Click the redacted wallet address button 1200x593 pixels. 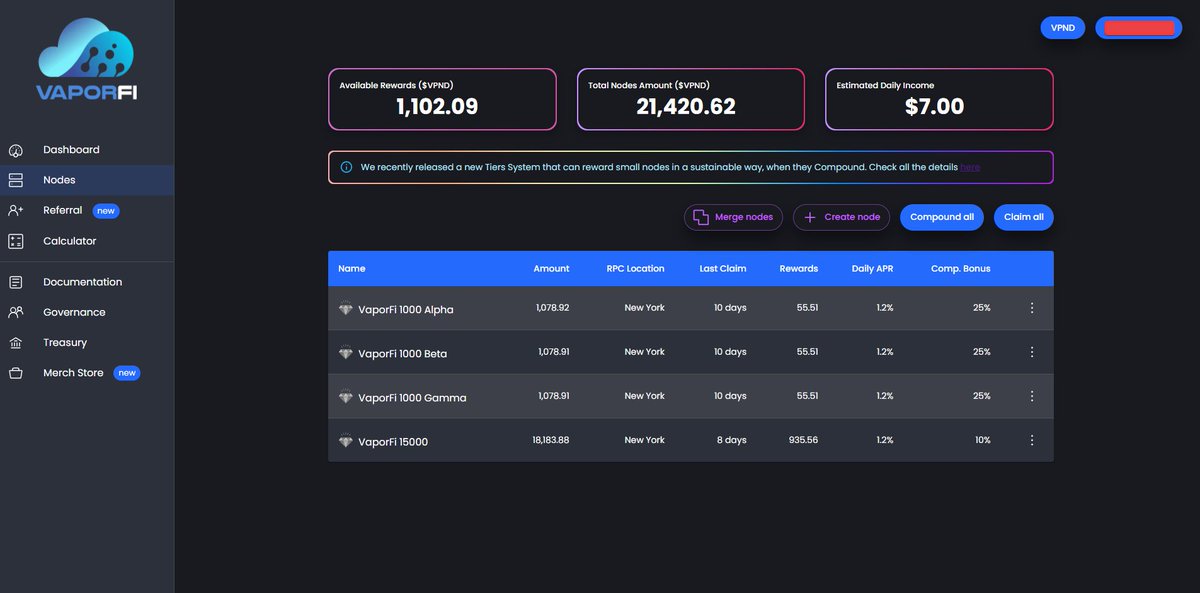pyautogui.click(x=1138, y=28)
